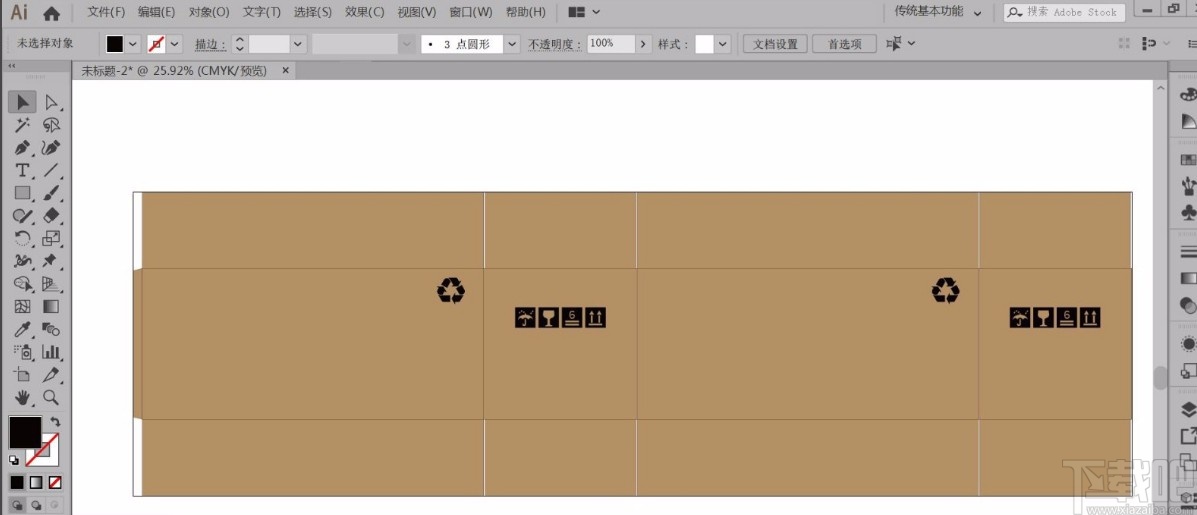Select the Eraser tool
This screenshot has width=1197, height=515.
pos(51,215)
